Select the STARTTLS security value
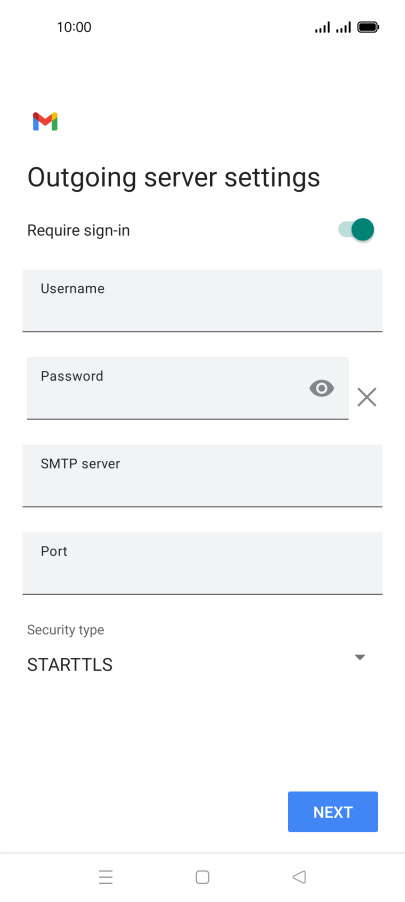Screen dimensions: 405x902 click(x=70, y=665)
